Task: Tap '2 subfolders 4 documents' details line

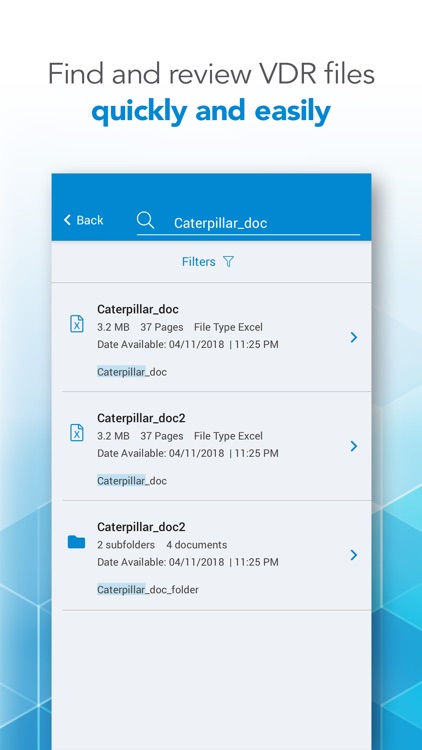Action: pos(162,545)
